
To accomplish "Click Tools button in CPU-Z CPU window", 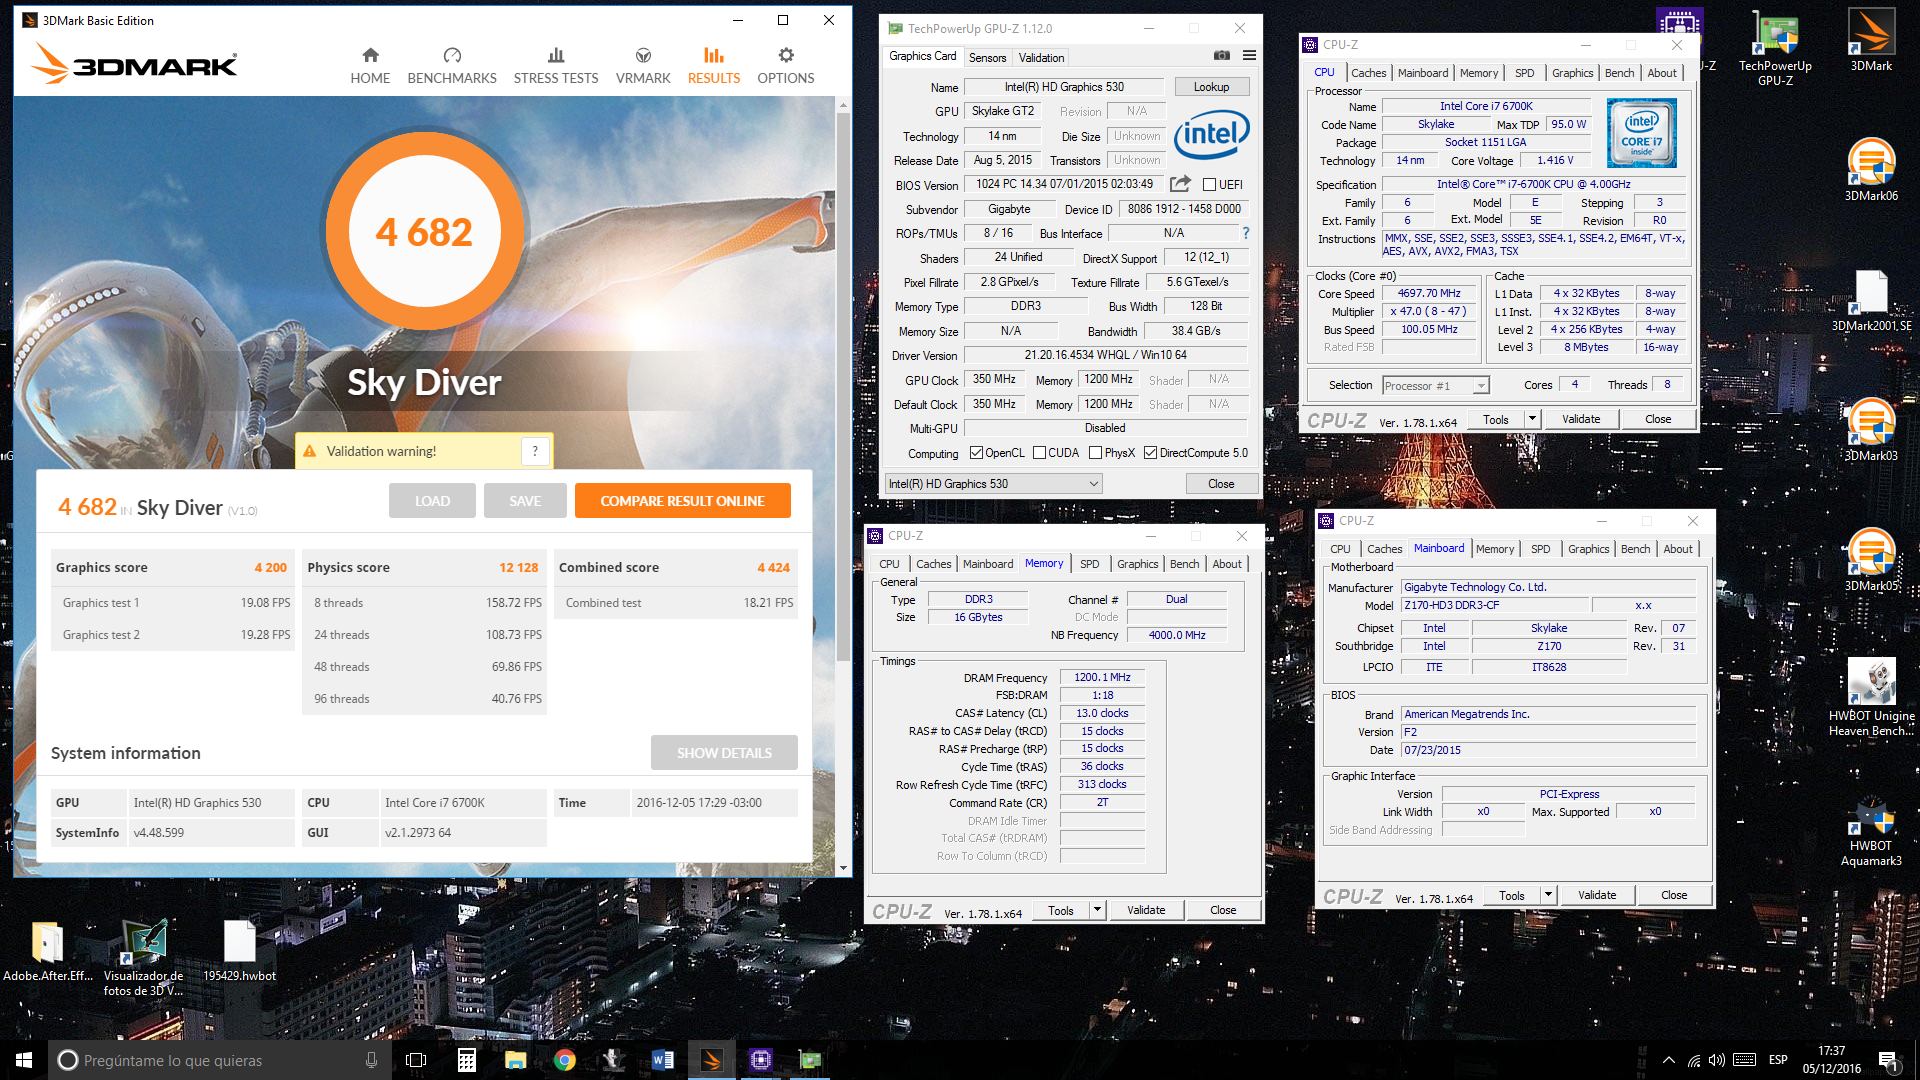I will [1496, 419].
